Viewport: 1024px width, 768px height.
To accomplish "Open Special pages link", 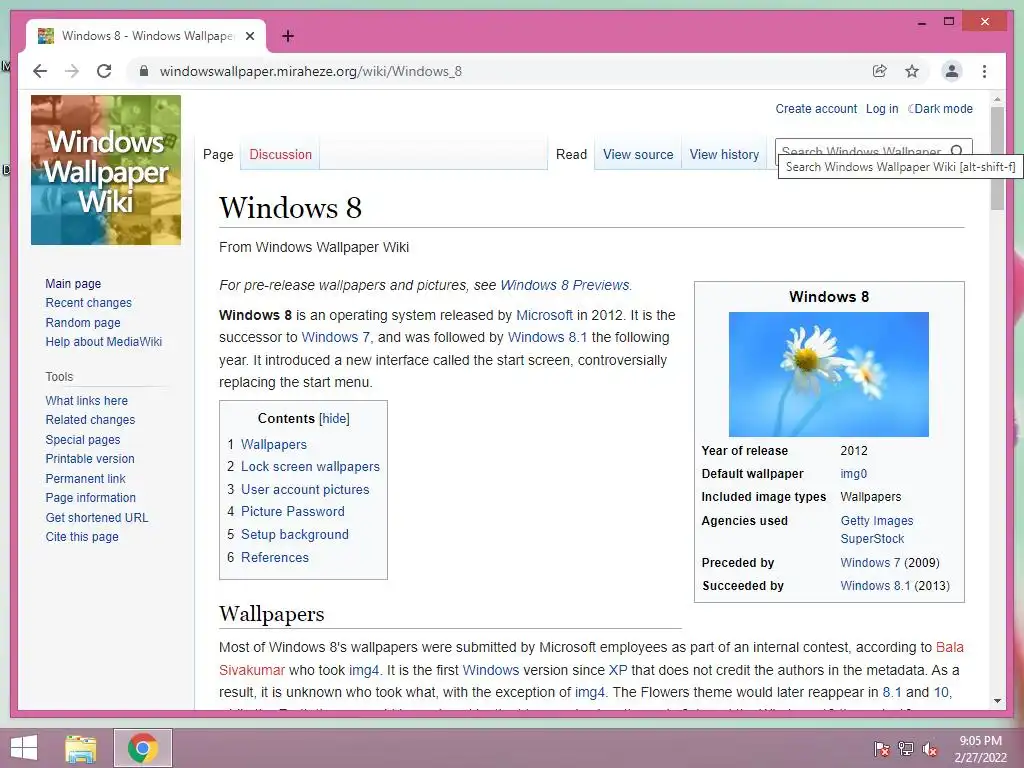I will coord(83,440).
